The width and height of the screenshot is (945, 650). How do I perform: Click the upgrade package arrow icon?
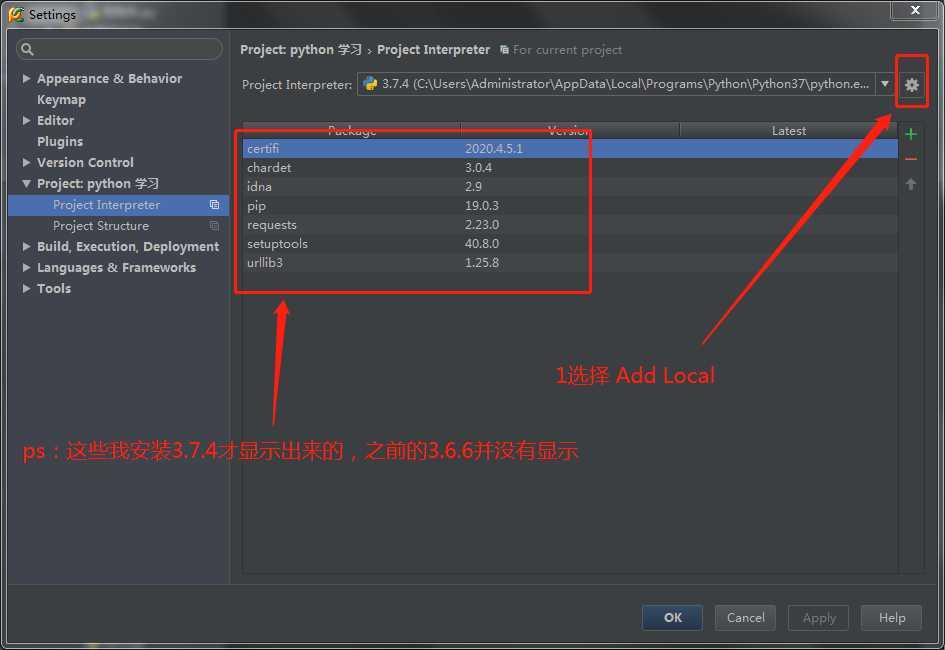(911, 184)
